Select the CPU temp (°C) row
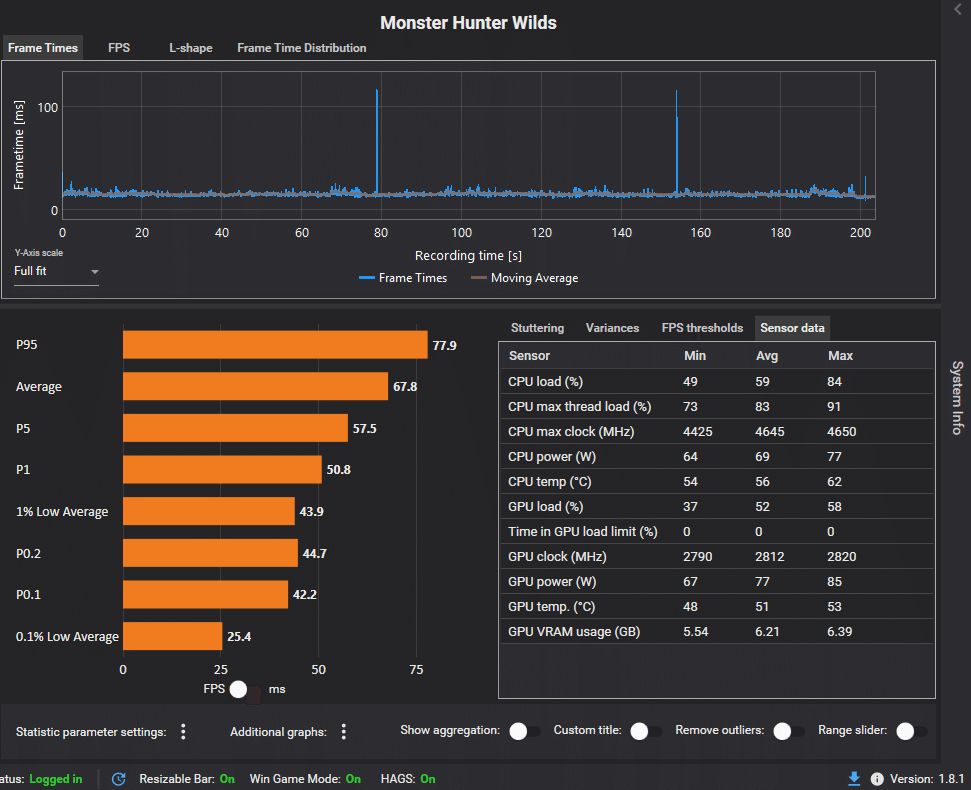 point(716,482)
